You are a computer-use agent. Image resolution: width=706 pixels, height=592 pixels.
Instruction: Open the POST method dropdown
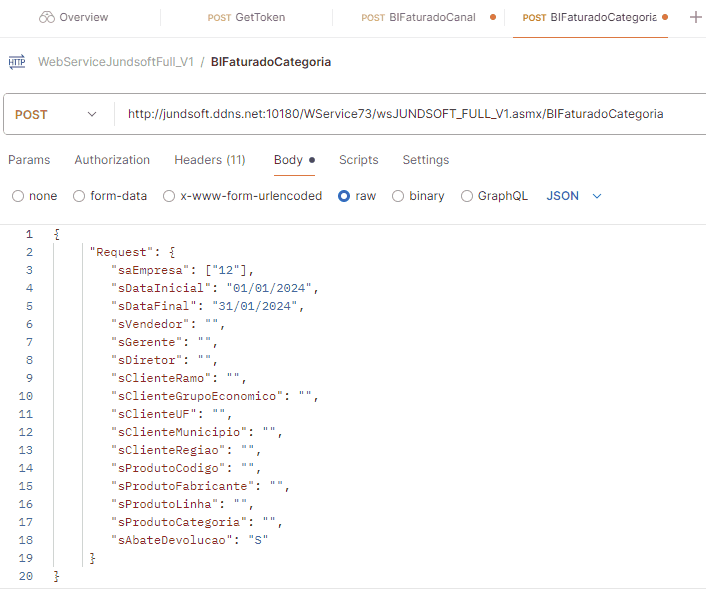(x=56, y=115)
